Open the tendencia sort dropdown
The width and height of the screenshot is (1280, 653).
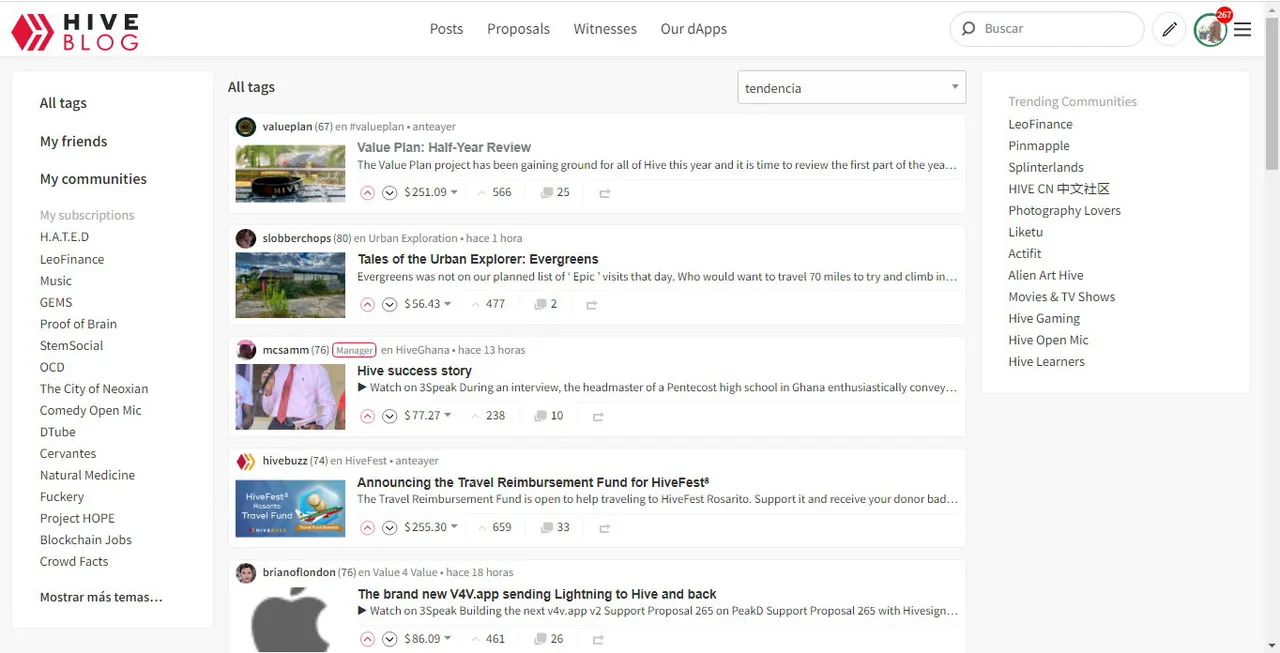851,88
